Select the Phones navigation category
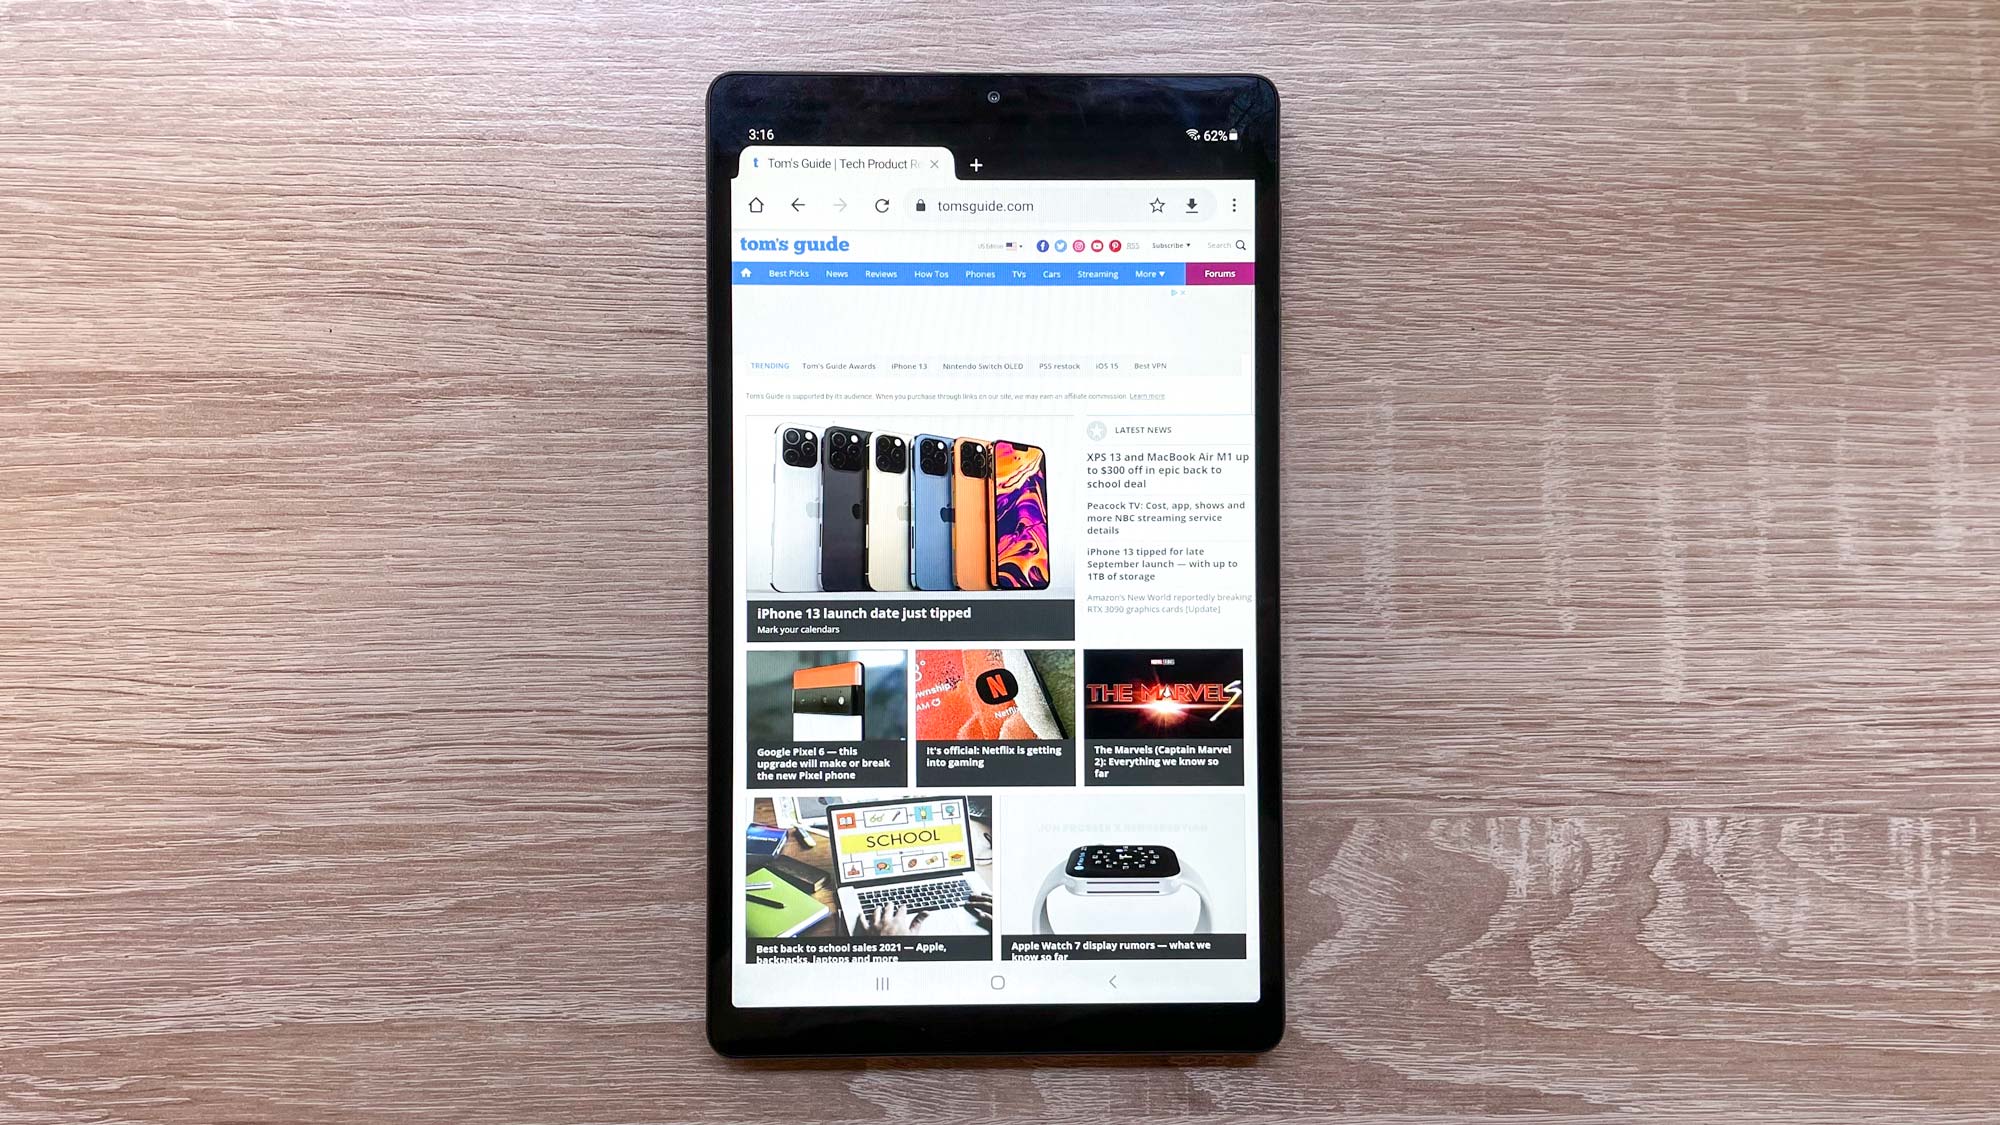This screenshot has width=2000, height=1125. click(x=979, y=273)
